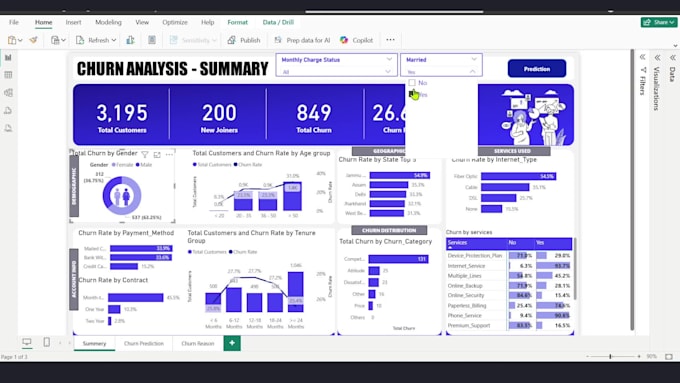Switch to mobile layout icon
This screenshot has width=680, height=383.
(47, 342)
